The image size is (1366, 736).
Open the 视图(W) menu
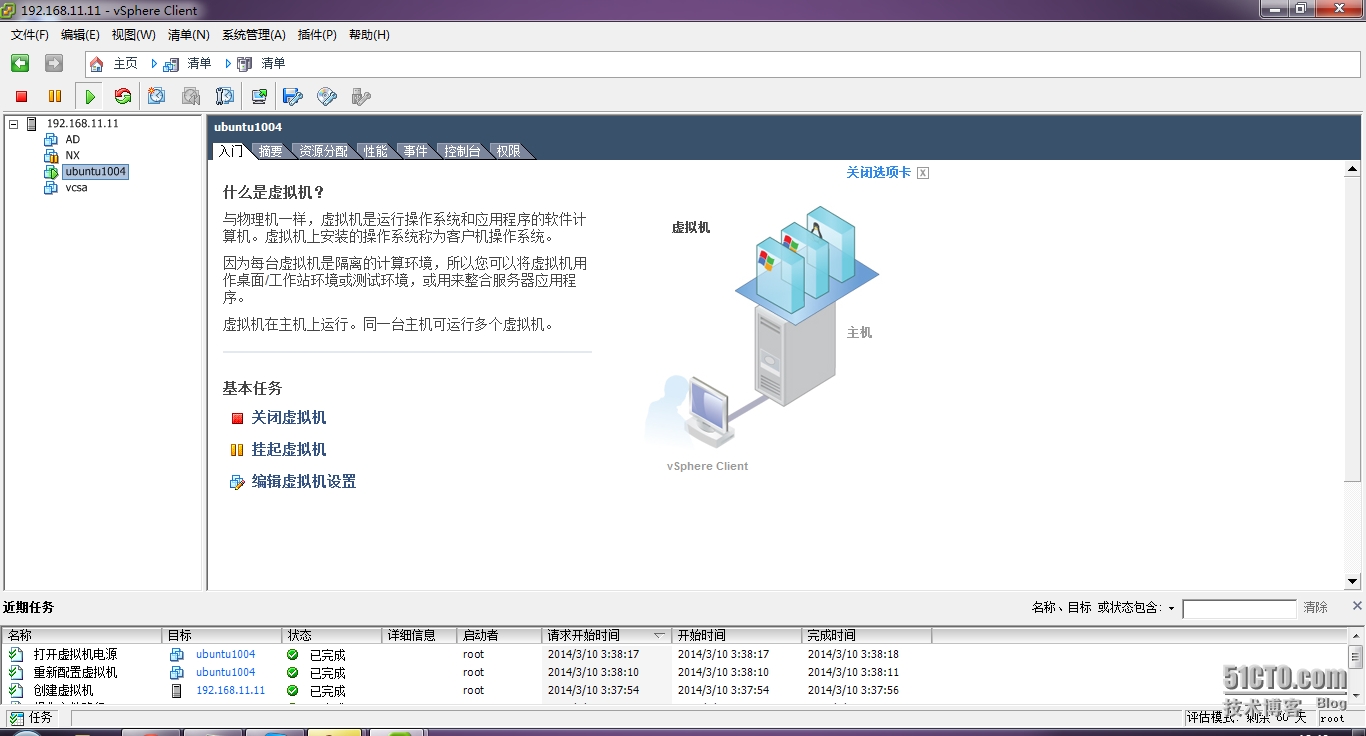coord(133,35)
